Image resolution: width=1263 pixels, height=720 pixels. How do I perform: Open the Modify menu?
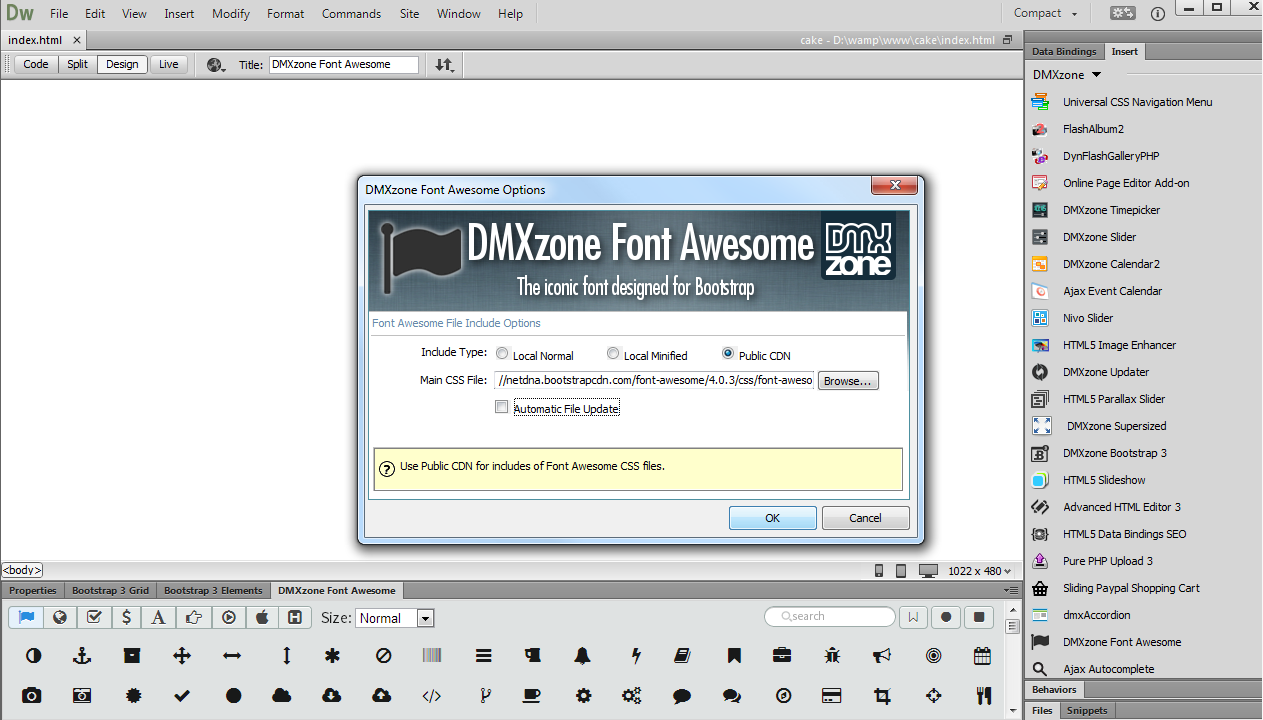pyautogui.click(x=231, y=14)
